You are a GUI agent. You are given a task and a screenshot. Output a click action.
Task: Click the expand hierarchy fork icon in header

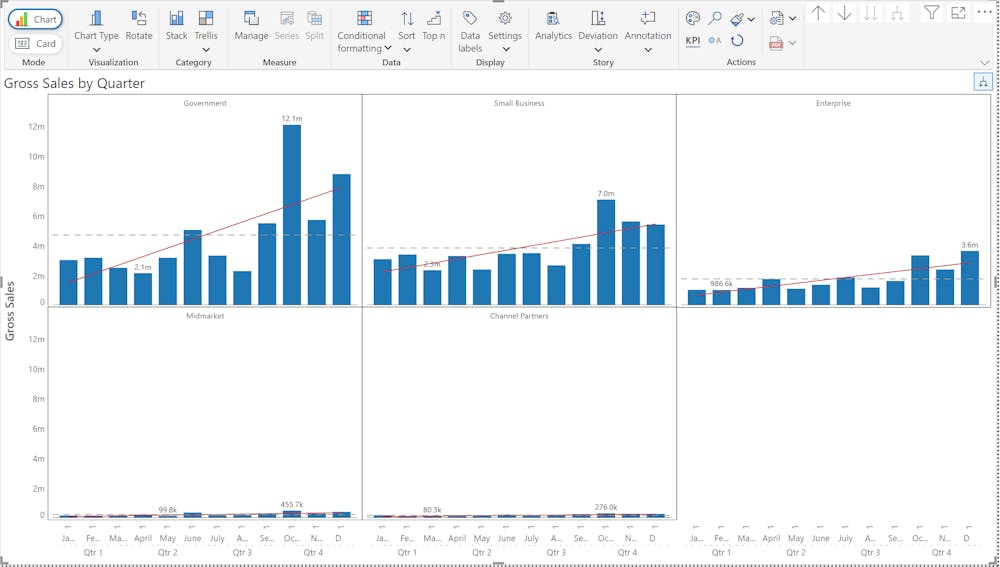[897, 12]
